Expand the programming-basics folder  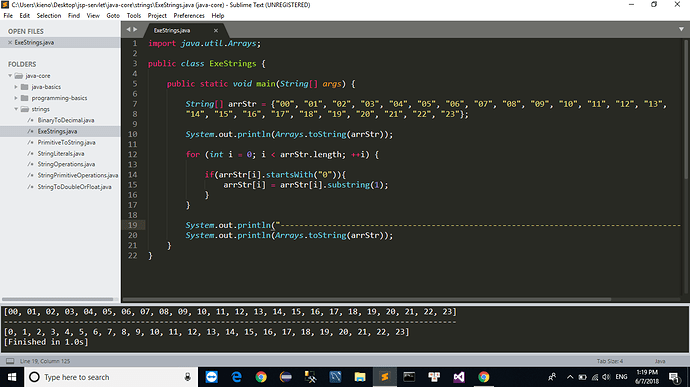[16, 98]
